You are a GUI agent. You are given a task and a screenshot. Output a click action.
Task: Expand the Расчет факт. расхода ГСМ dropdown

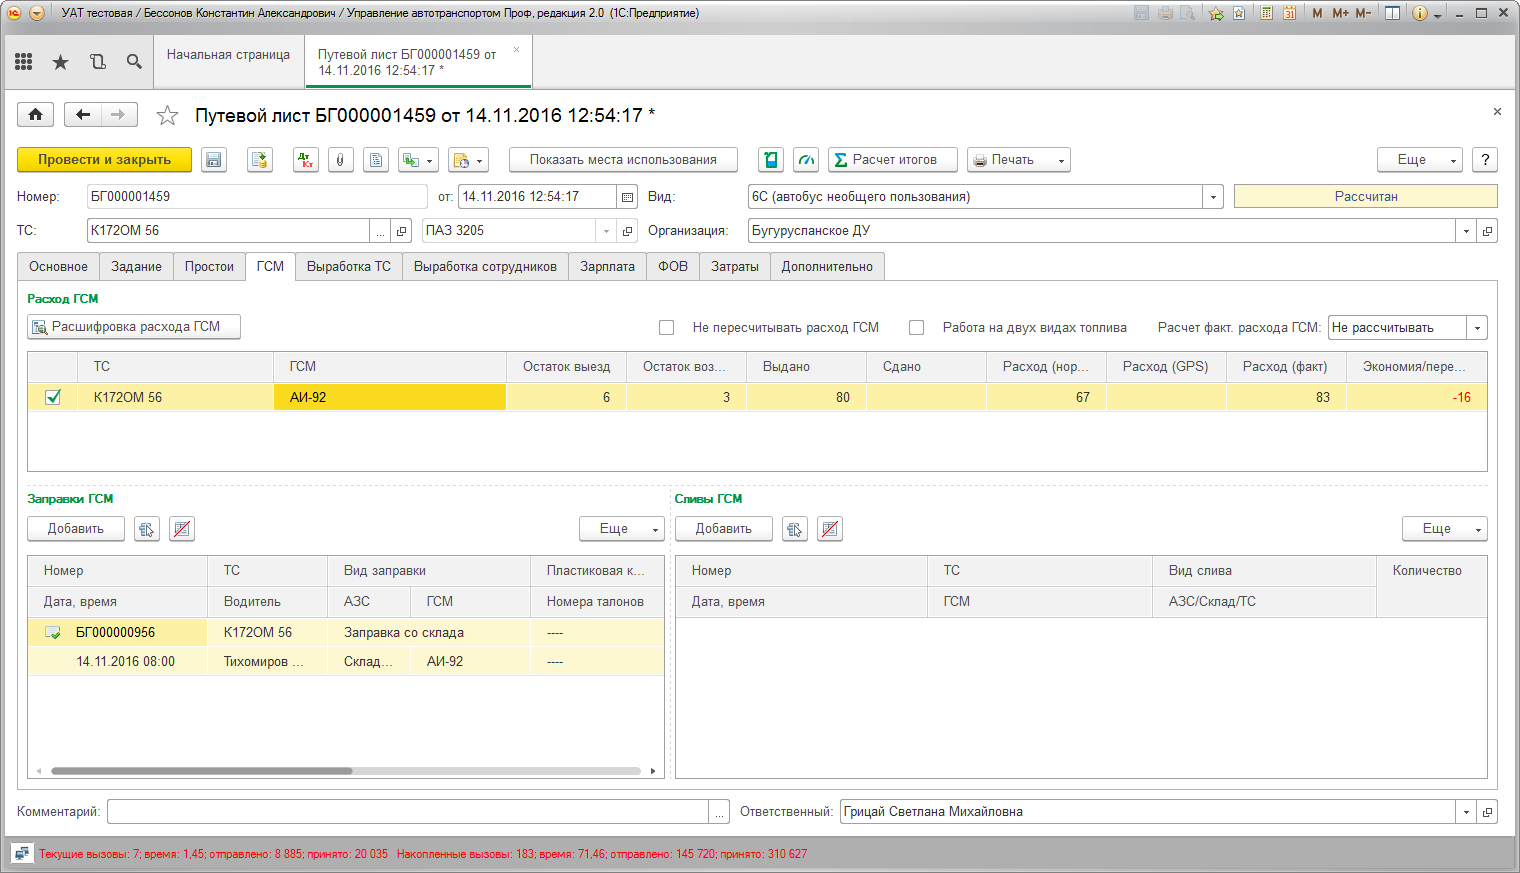tap(1478, 328)
